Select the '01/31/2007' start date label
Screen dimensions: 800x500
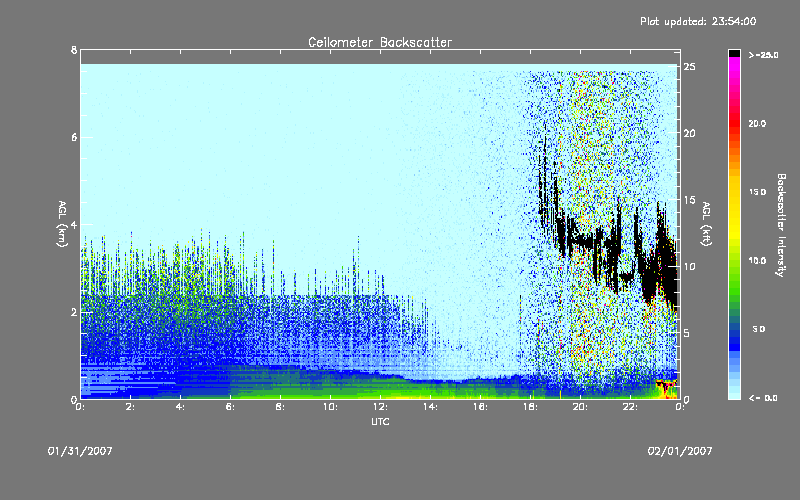tap(80, 451)
